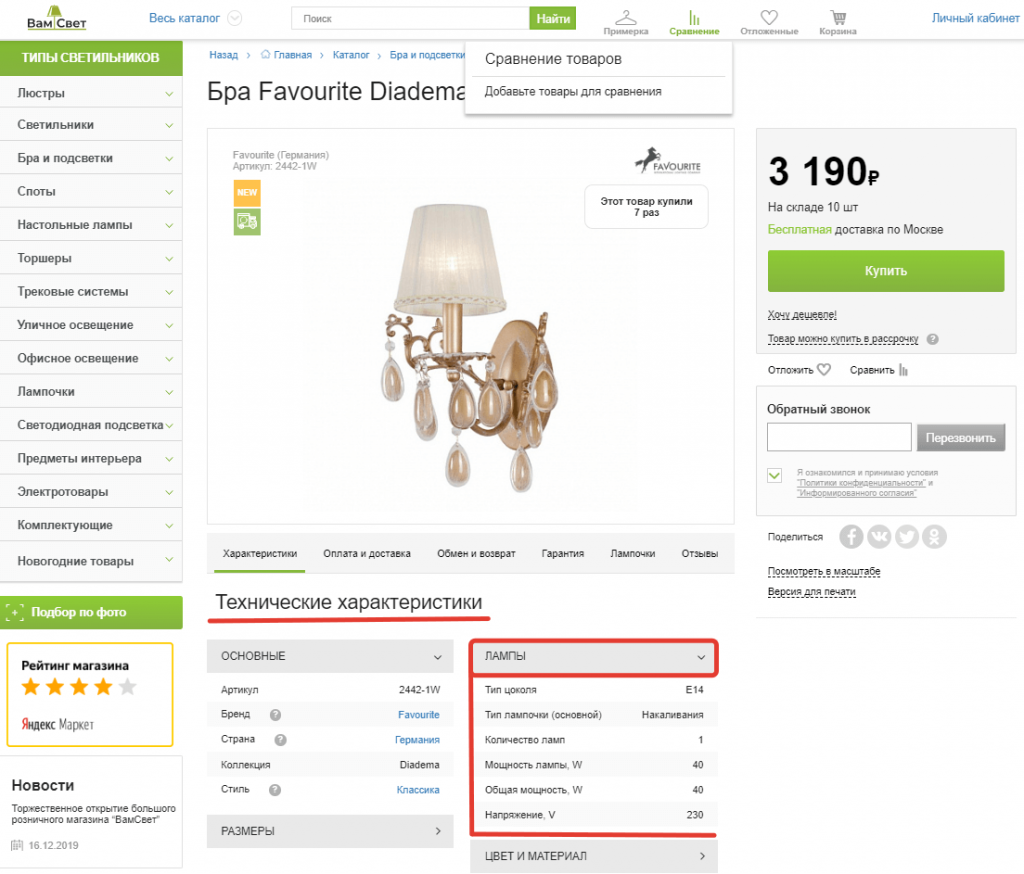Share via the Twitter icon

907,537
